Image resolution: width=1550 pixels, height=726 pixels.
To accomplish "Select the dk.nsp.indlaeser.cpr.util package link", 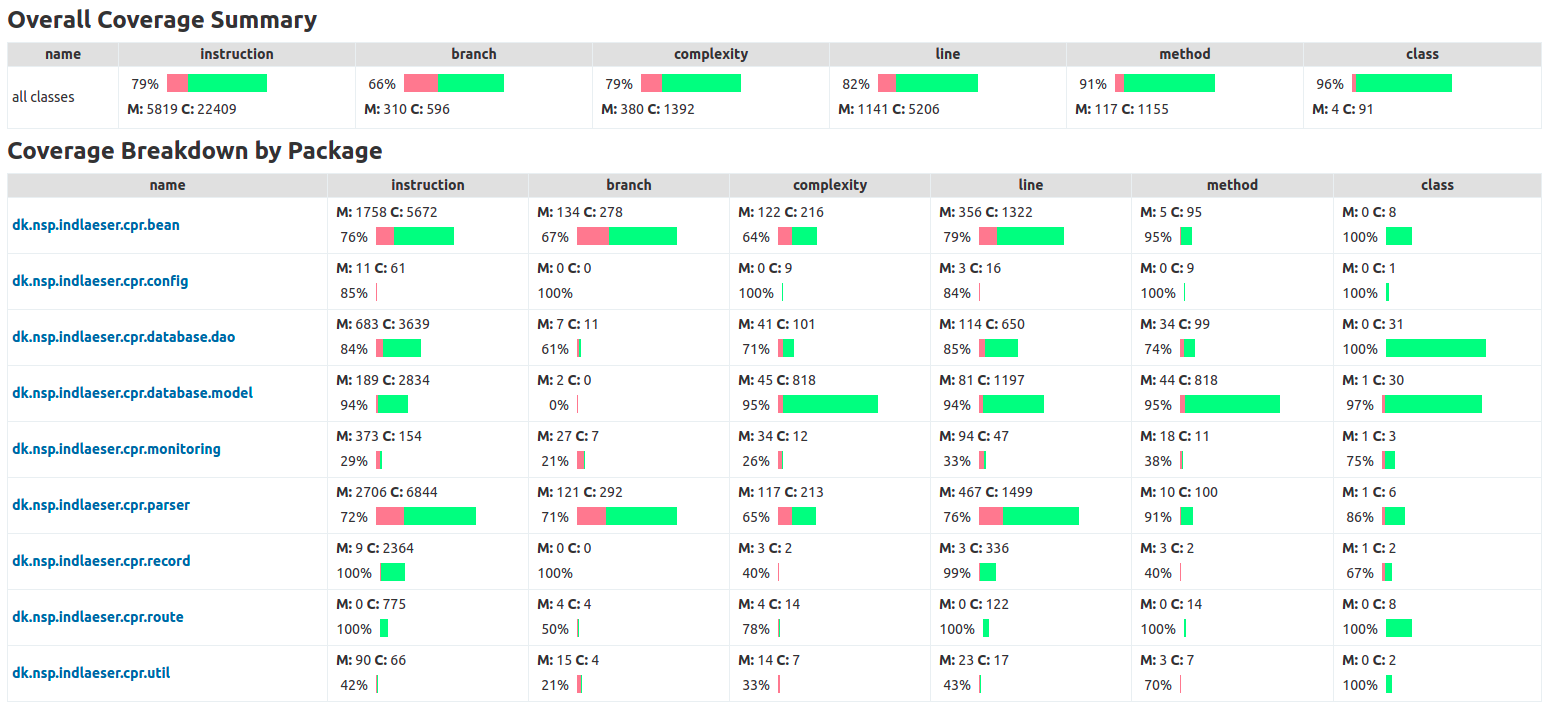I will (x=91, y=673).
